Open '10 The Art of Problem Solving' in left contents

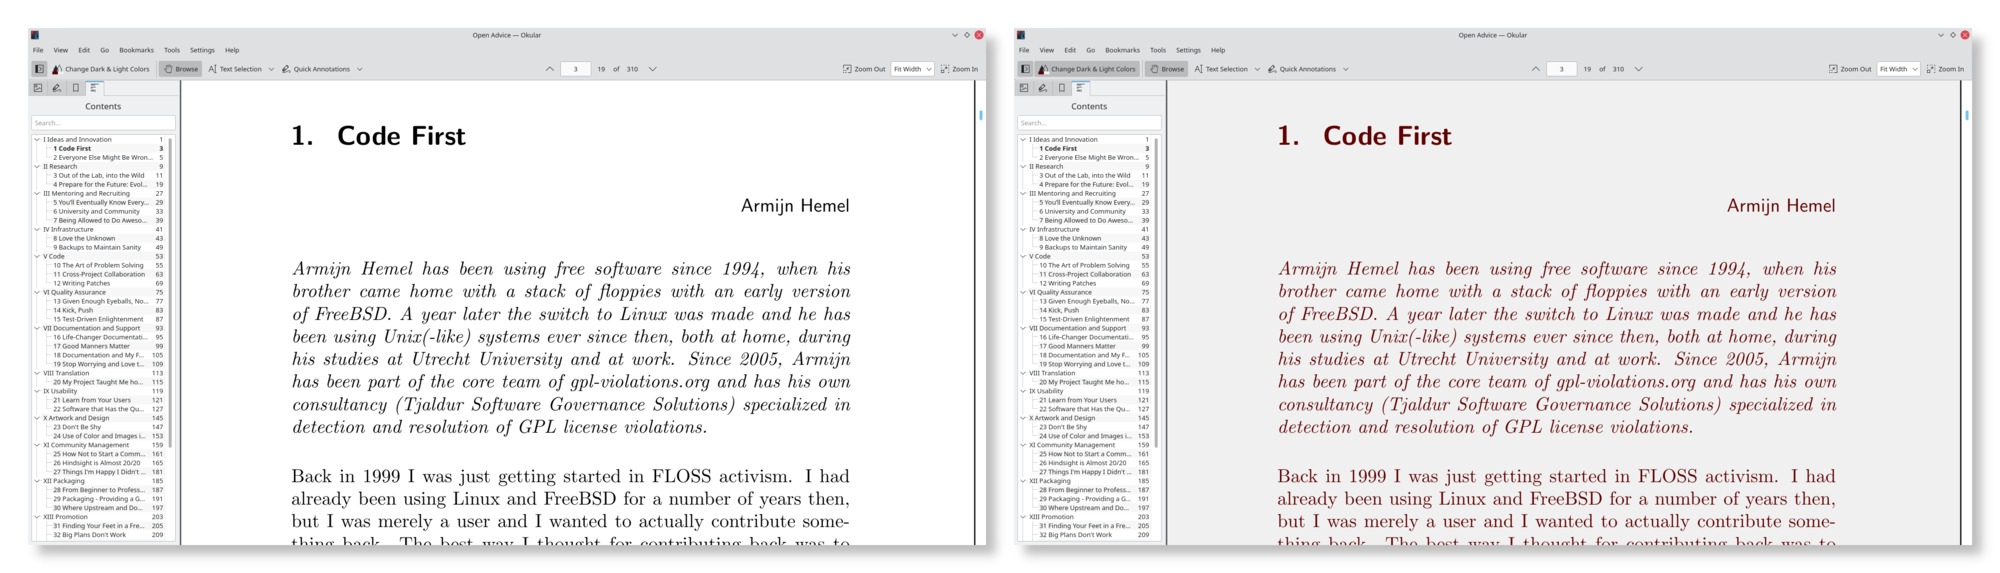click(x=98, y=266)
